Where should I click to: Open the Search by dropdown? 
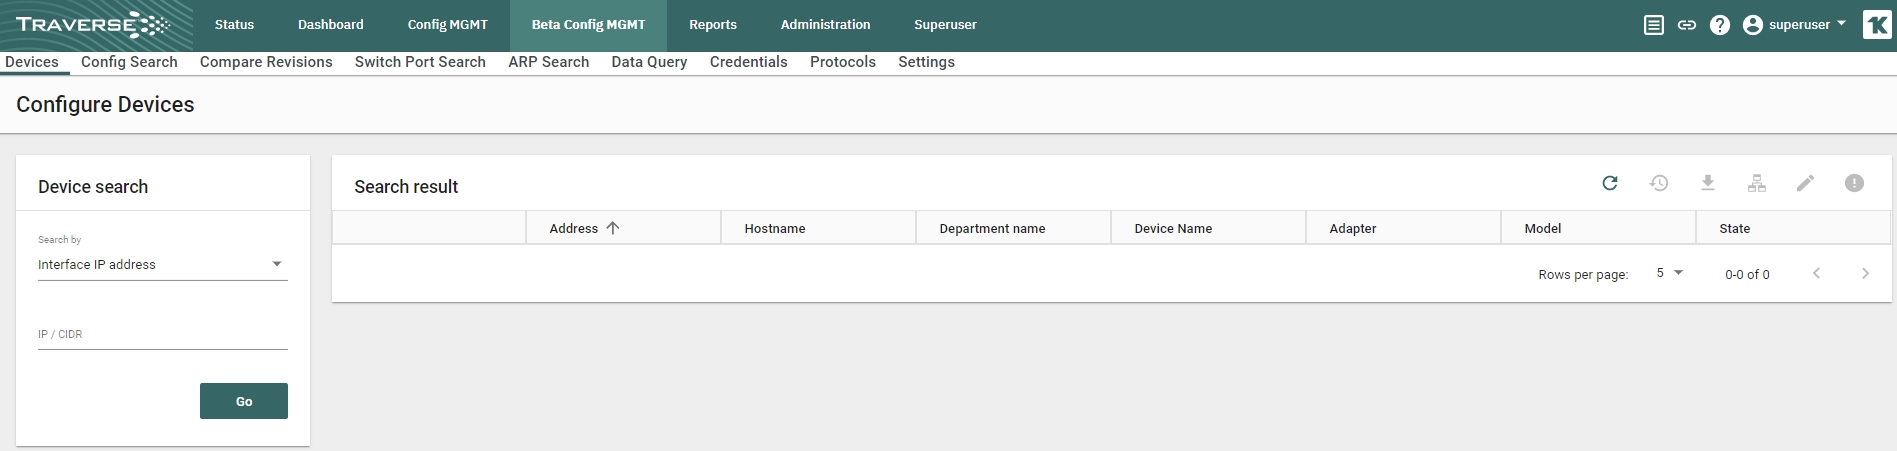tap(163, 265)
